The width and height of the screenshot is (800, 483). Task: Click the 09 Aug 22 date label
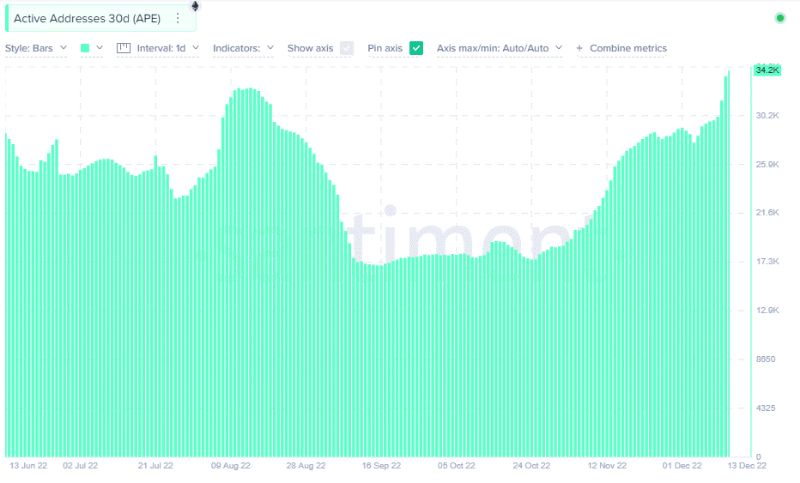point(231,466)
